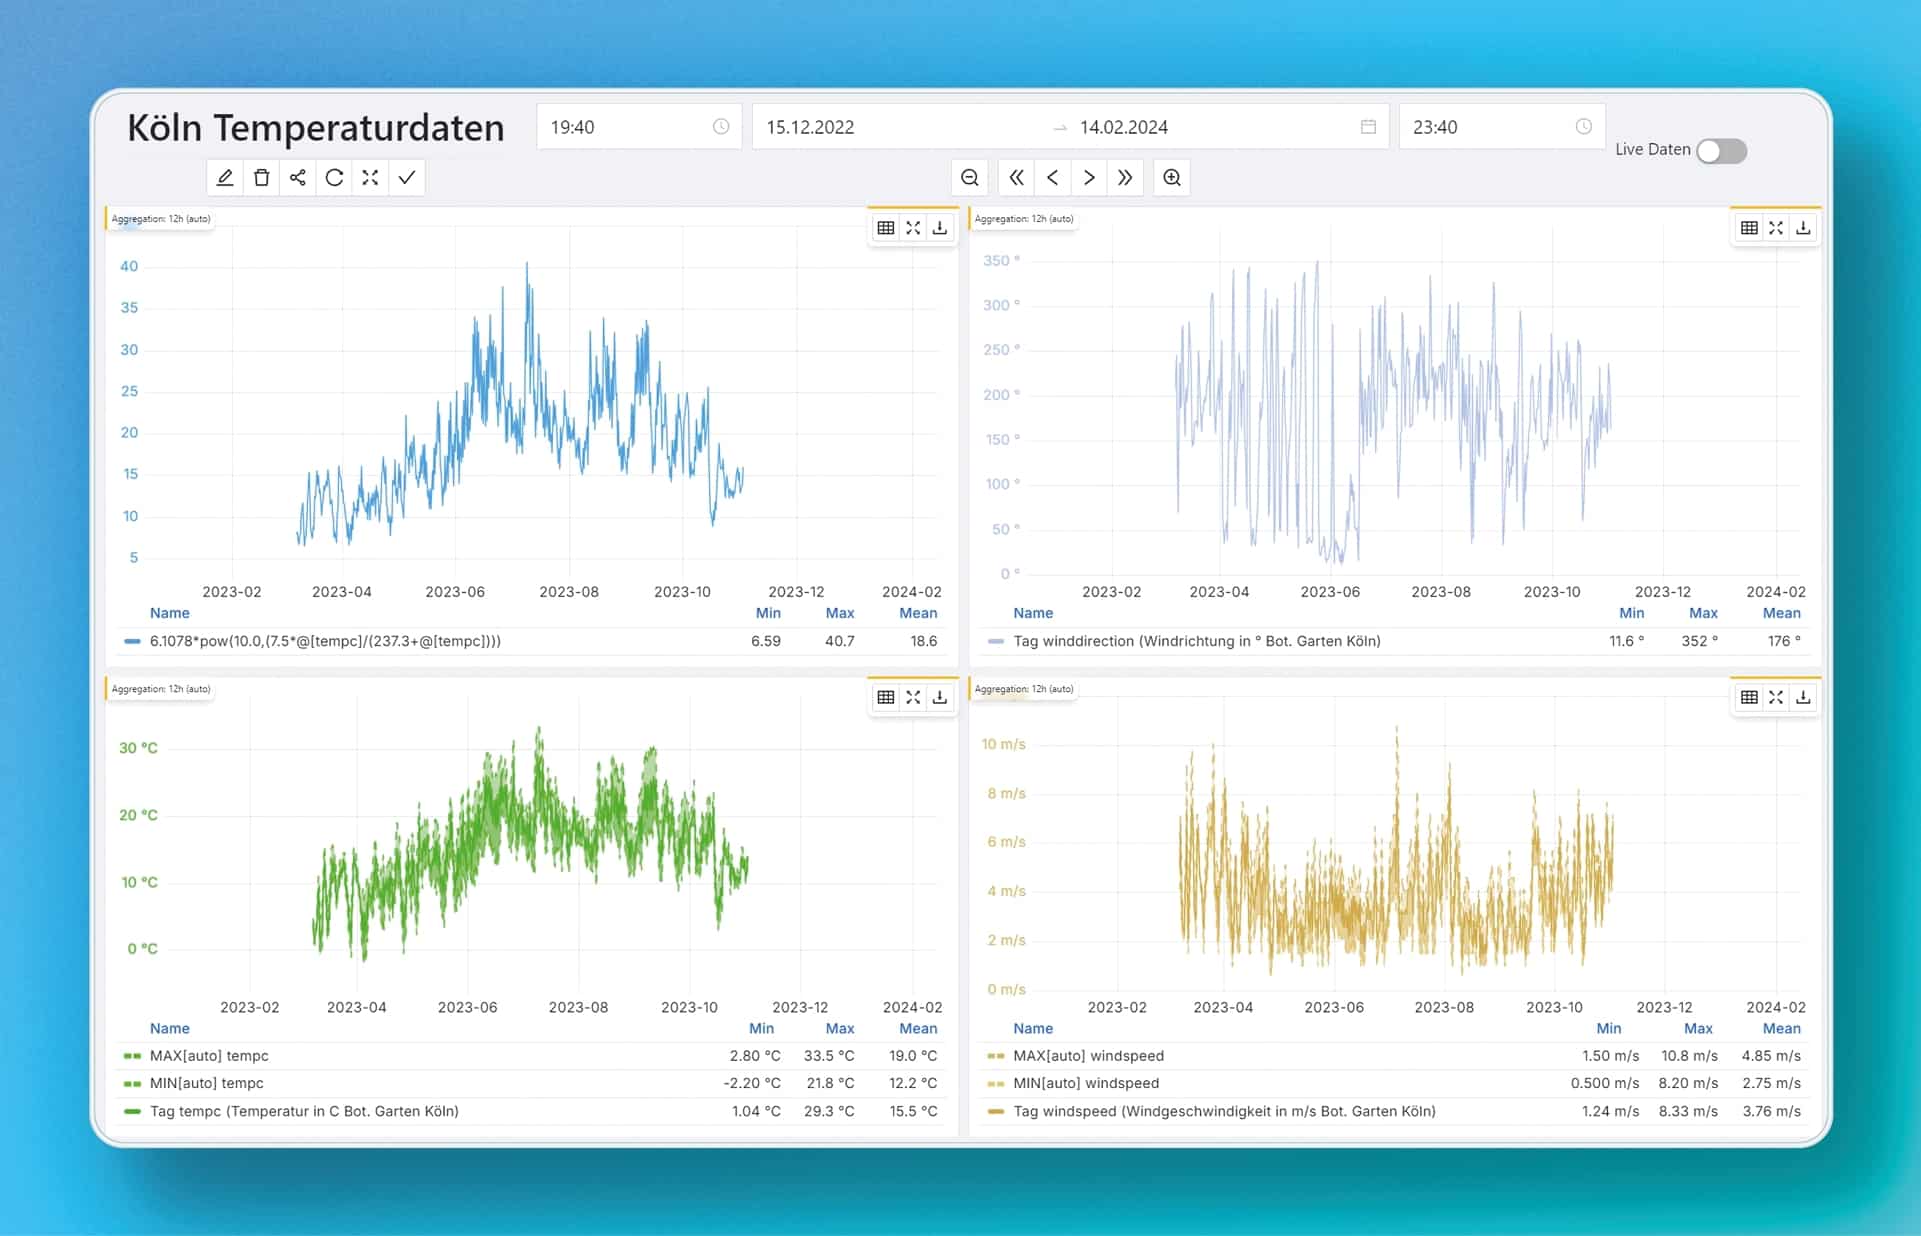Zoom out the time range
This screenshot has width=1921, height=1236.
[969, 178]
